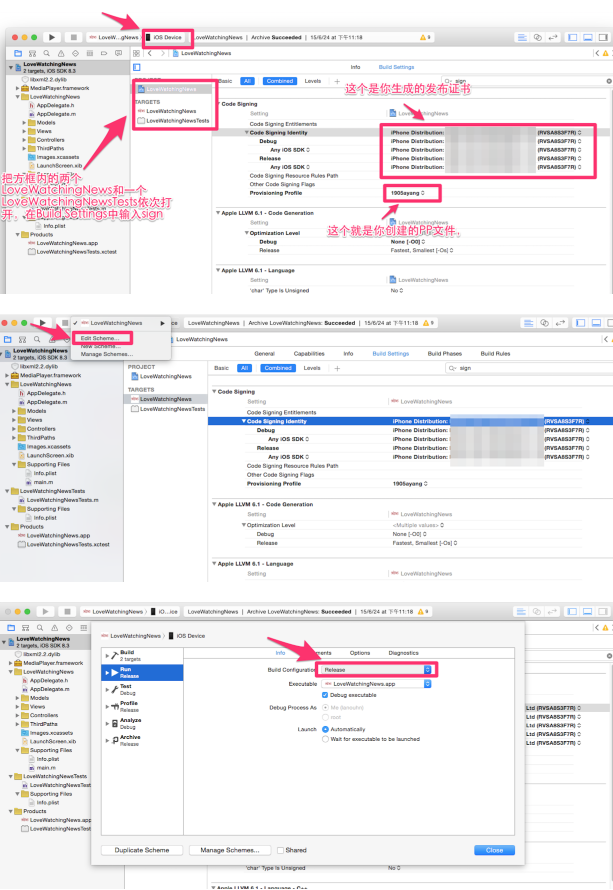The image size is (613, 890).
Task: Click the 'iOS Device' destination in the top screenshot toolbar
Action: (x=167, y=37)
